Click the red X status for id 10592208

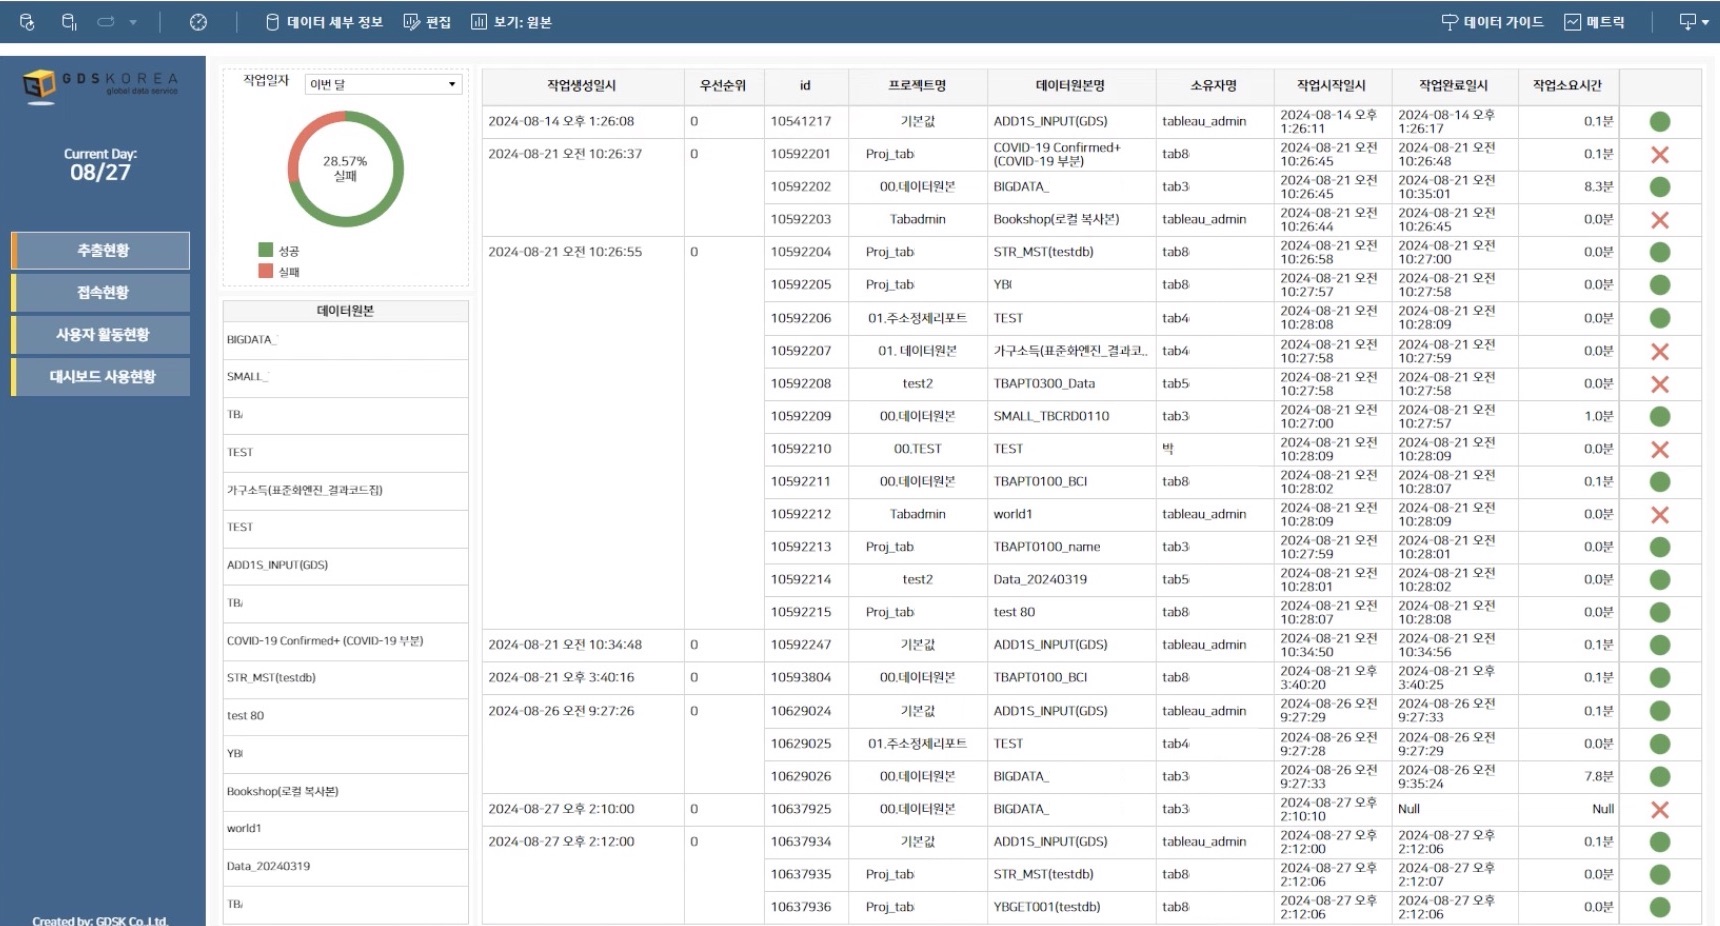coord(1660,384)
